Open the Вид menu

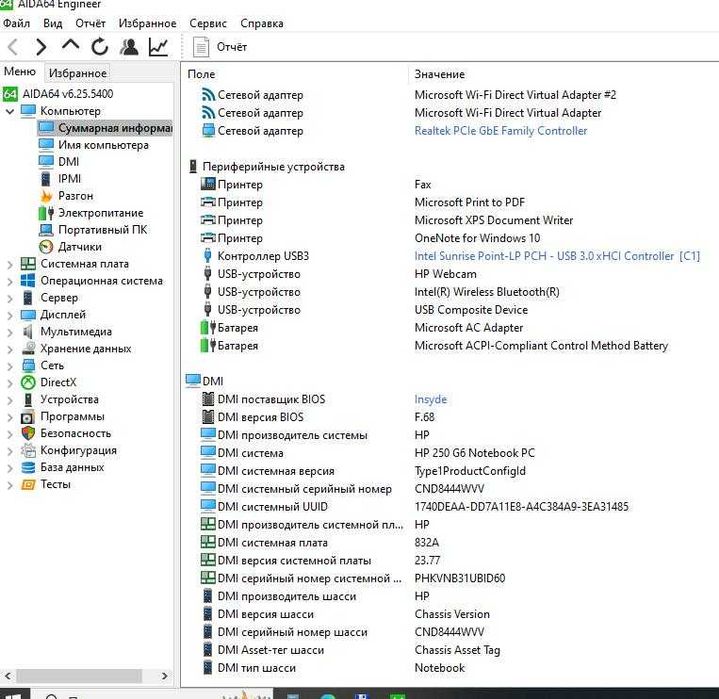pyautogui.click(x=53, y=23)
